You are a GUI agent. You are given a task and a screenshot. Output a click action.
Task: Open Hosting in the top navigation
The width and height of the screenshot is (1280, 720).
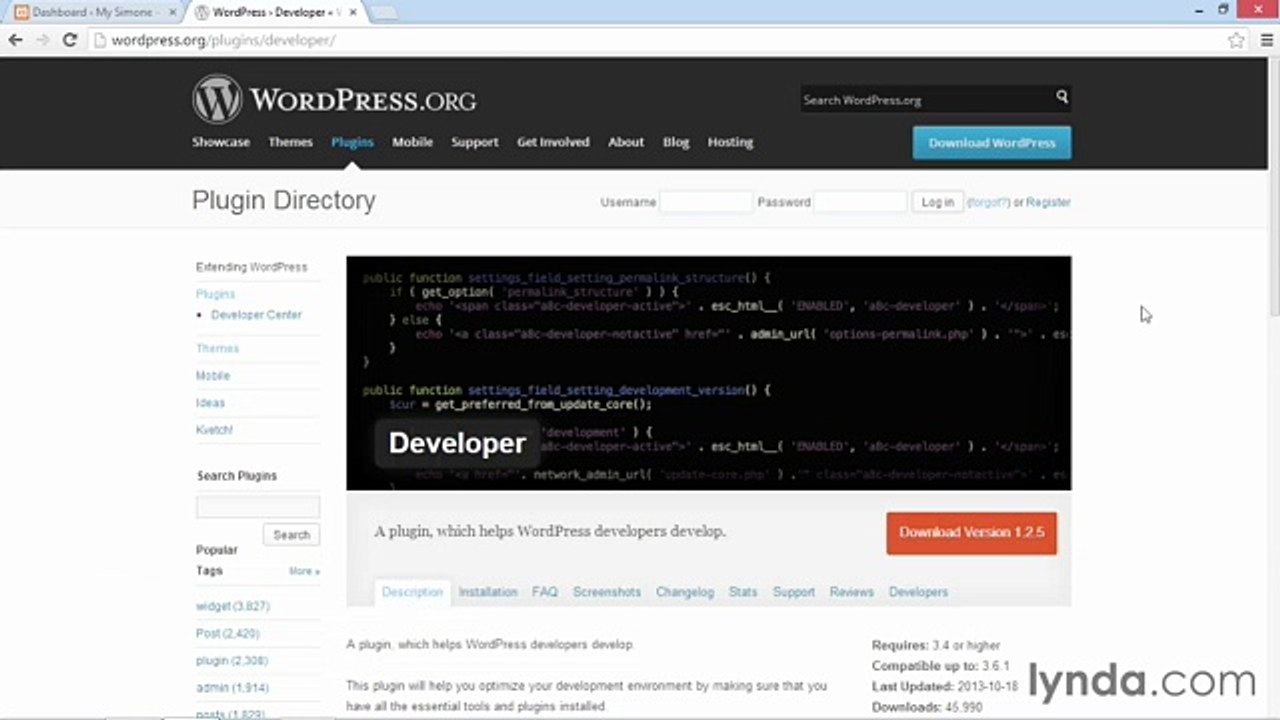730,142
